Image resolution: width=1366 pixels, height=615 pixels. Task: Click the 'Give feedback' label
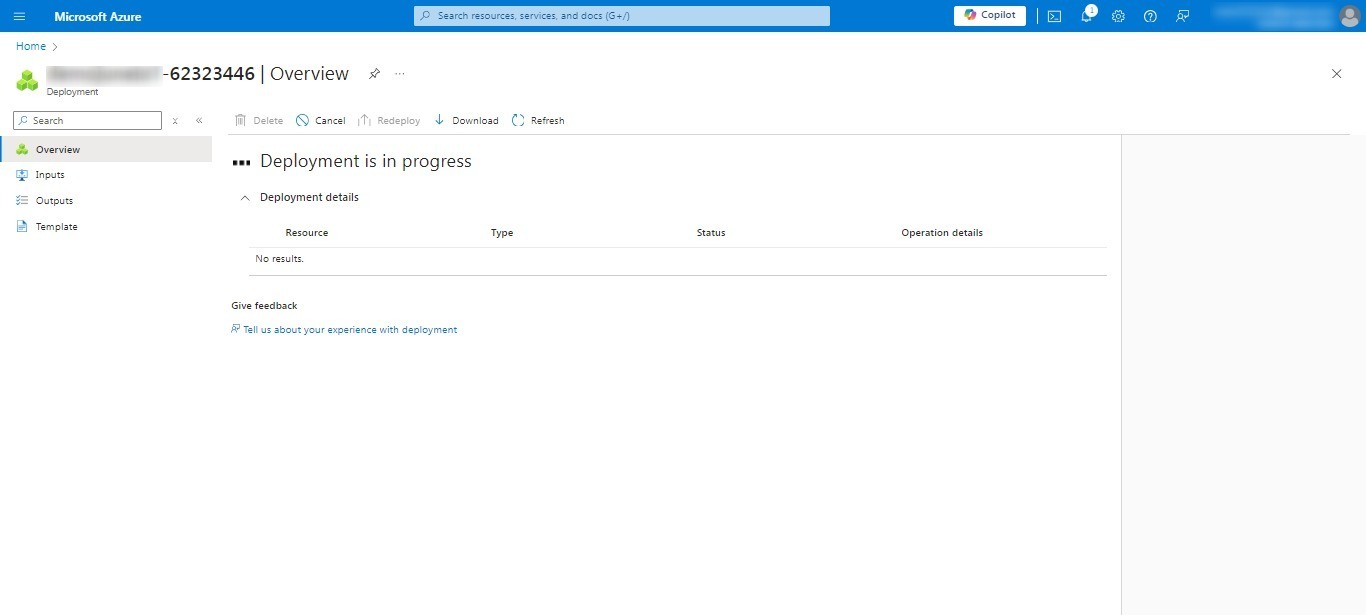264,306
